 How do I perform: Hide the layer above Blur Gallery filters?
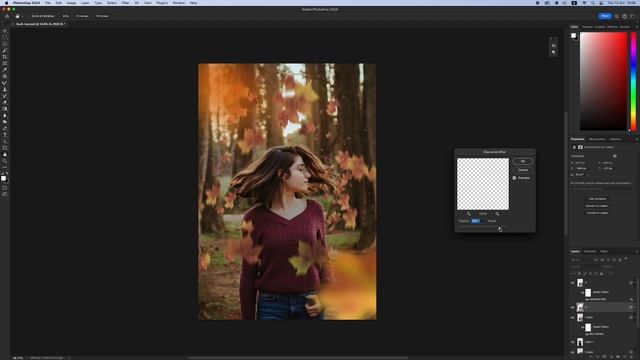(573, 317)
